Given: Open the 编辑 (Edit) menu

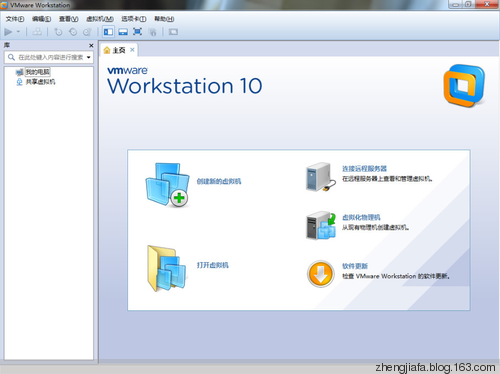Looking at the screenshot, I should click(x=41, y=19).
